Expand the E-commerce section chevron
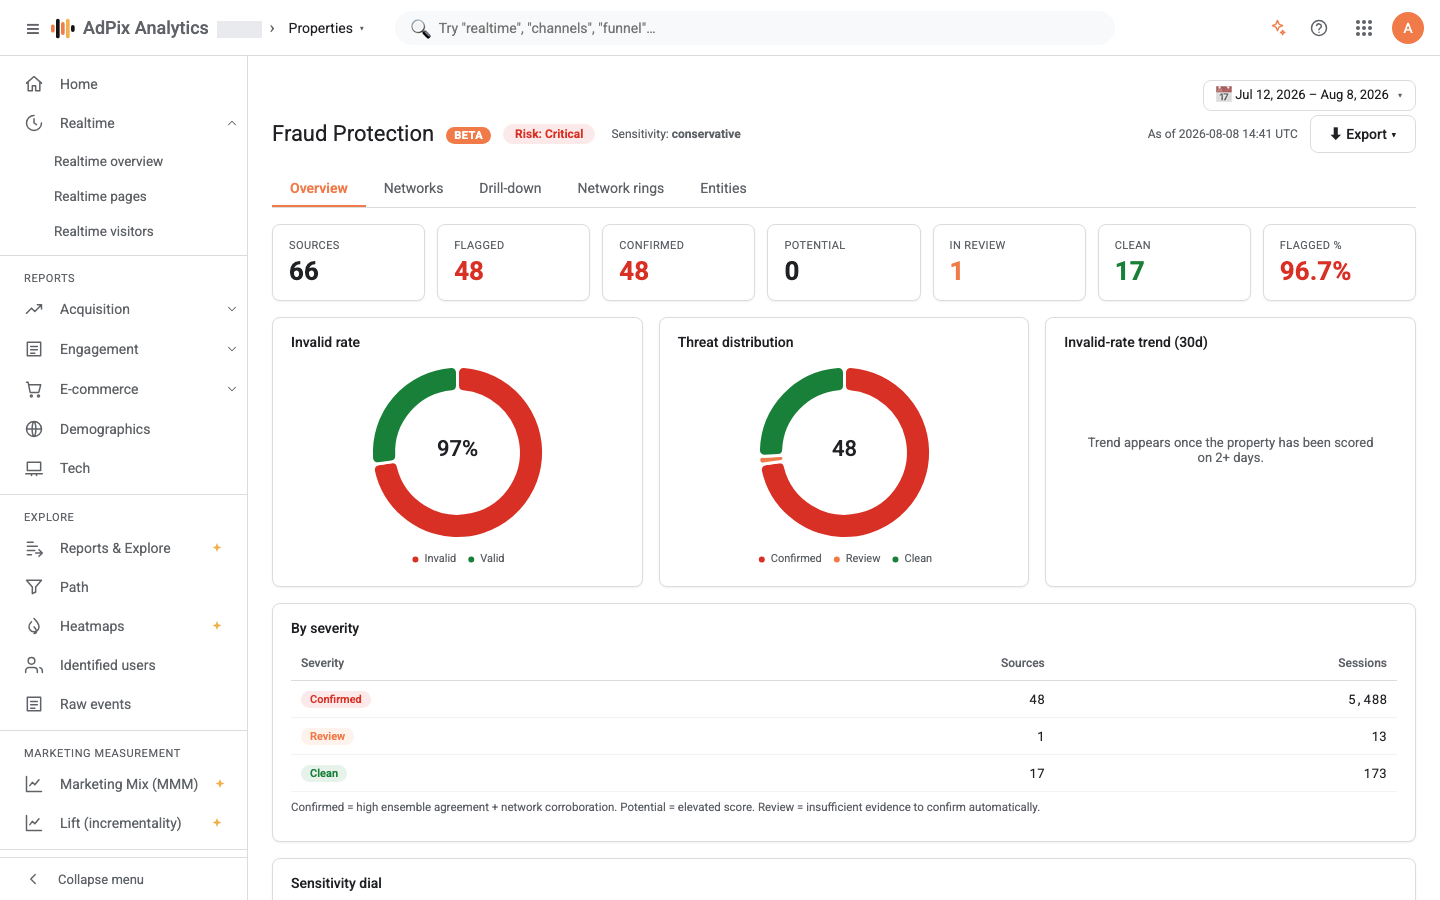Viewport: 1440px width, 900px height. coord(232,389)
